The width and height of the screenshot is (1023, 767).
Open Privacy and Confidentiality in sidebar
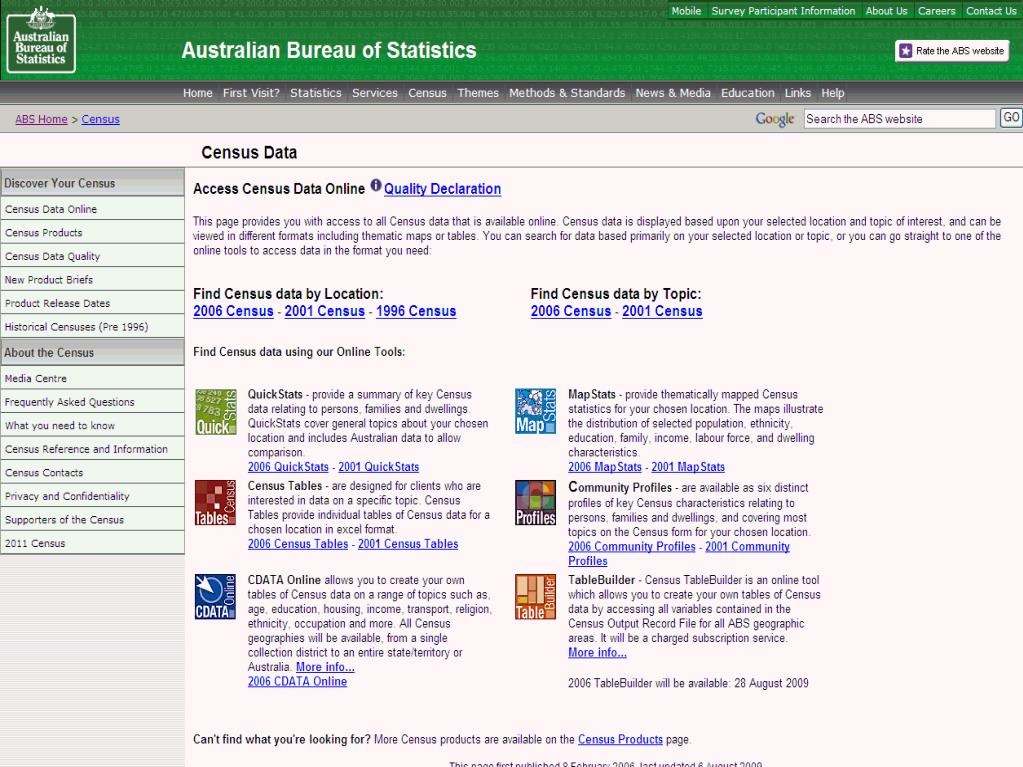pyautogui.click(x=92, y=496)
